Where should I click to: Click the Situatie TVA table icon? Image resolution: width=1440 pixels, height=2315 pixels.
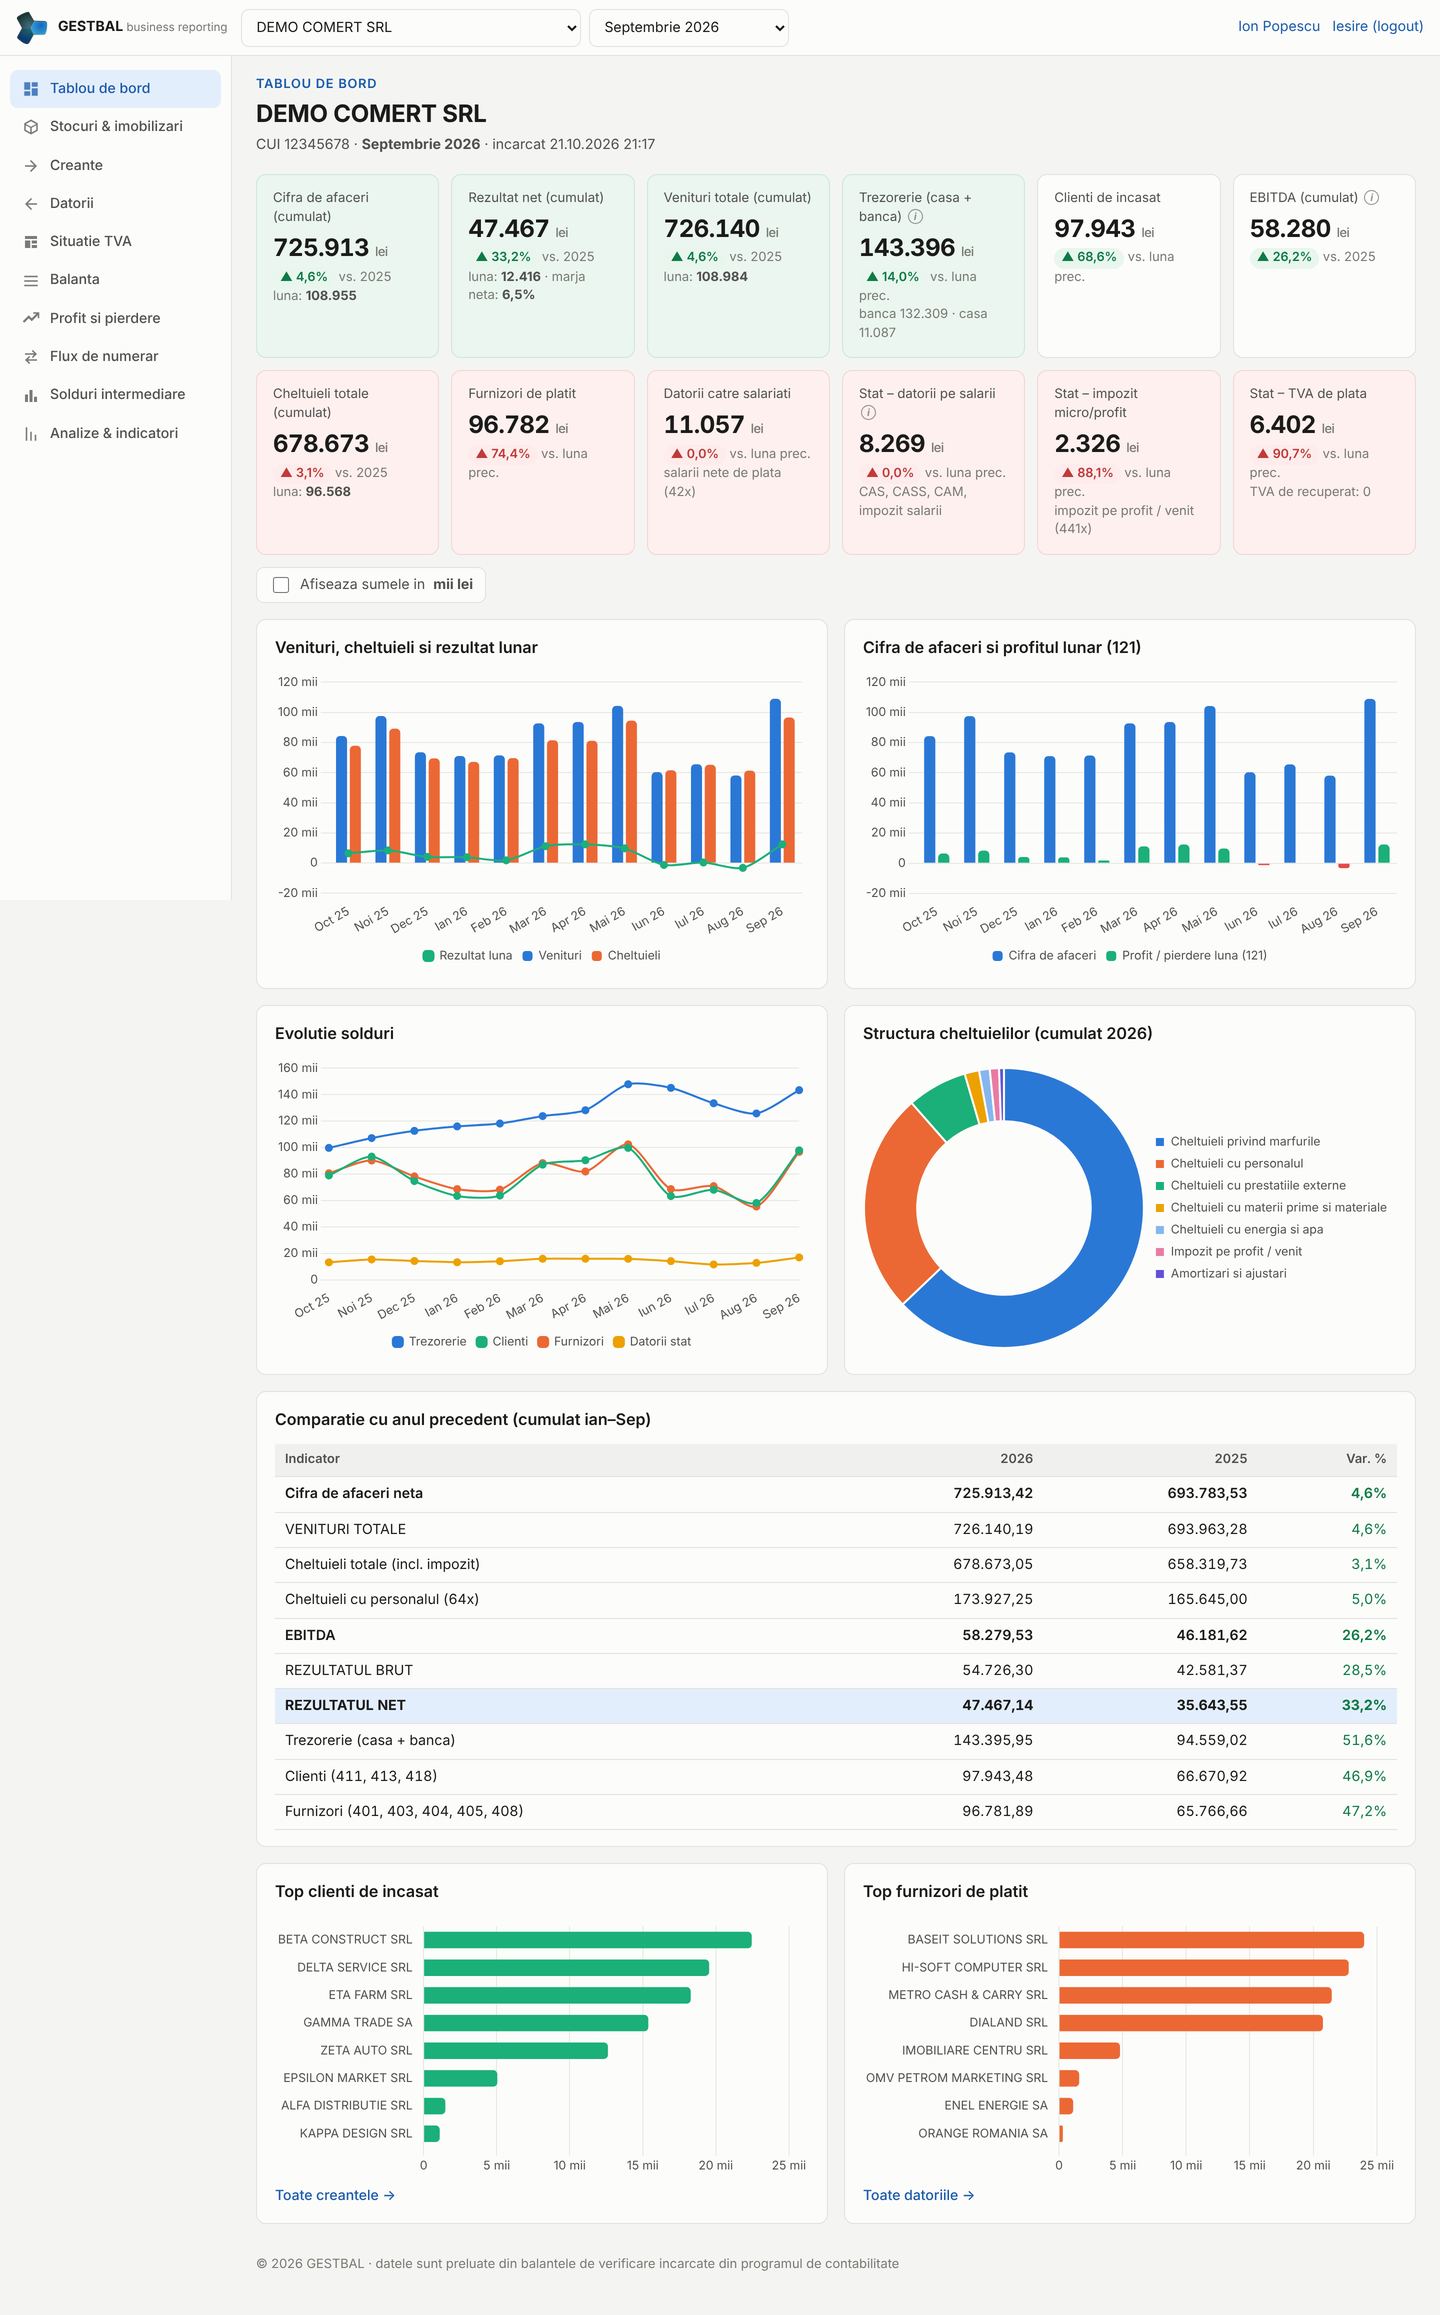tap(31, 242)
